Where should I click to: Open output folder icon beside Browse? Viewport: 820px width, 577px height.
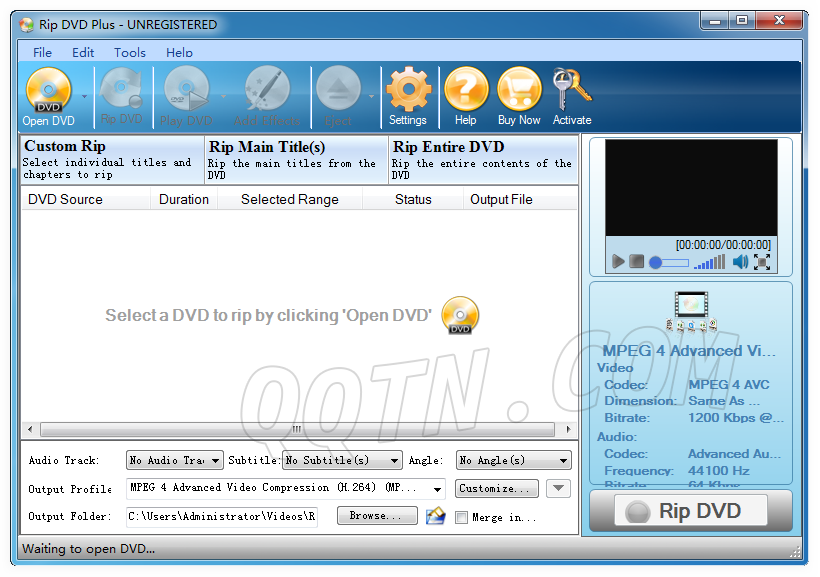tap(435, 516)
